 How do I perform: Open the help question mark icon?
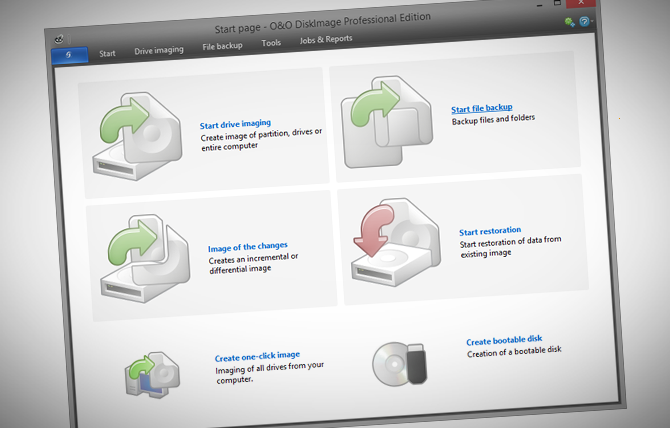pos(583,21)
